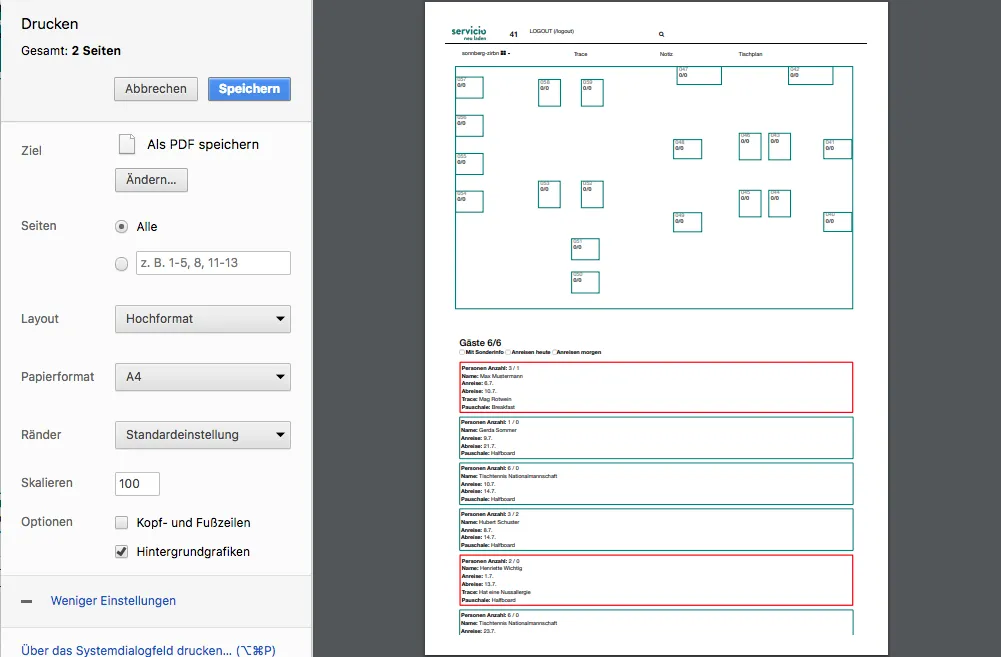Change destination with Ändern... button

pyautogui.click(x=151, y=180)
